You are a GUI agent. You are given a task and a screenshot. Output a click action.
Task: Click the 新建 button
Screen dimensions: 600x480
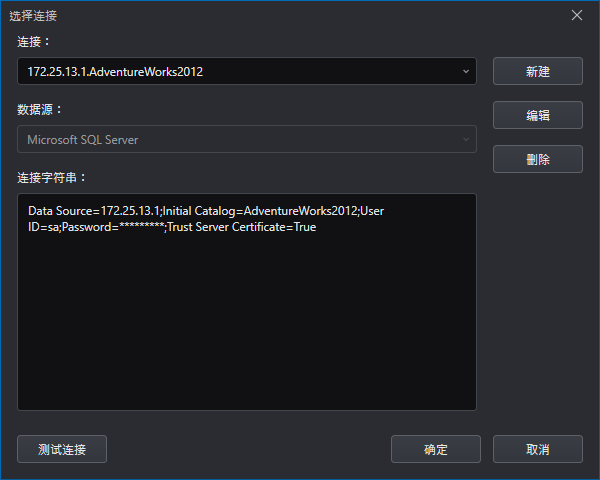(x=538, y=71)
